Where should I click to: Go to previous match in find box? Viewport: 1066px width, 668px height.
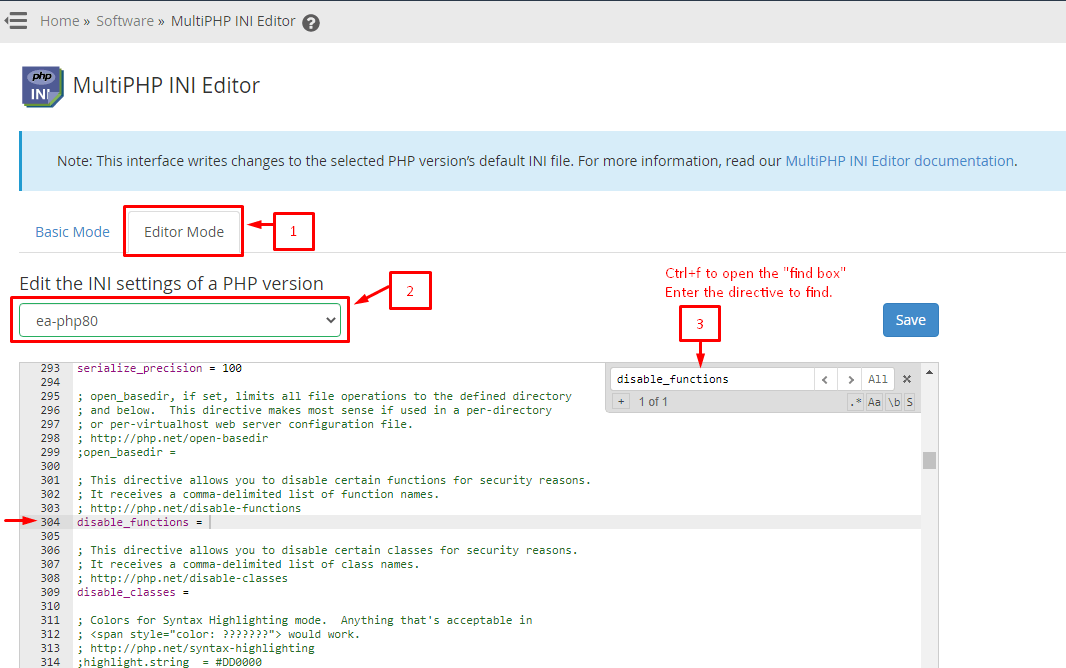coord(825,380)
